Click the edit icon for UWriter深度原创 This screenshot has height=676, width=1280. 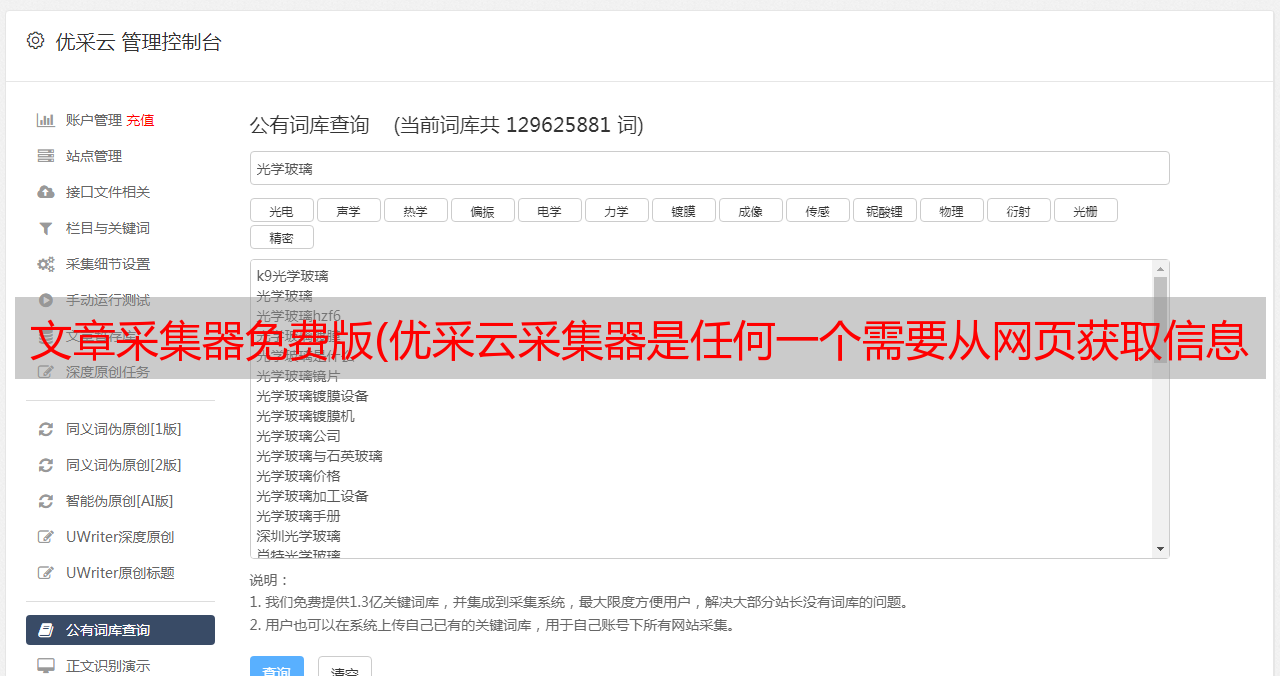(x=45, y=537)
